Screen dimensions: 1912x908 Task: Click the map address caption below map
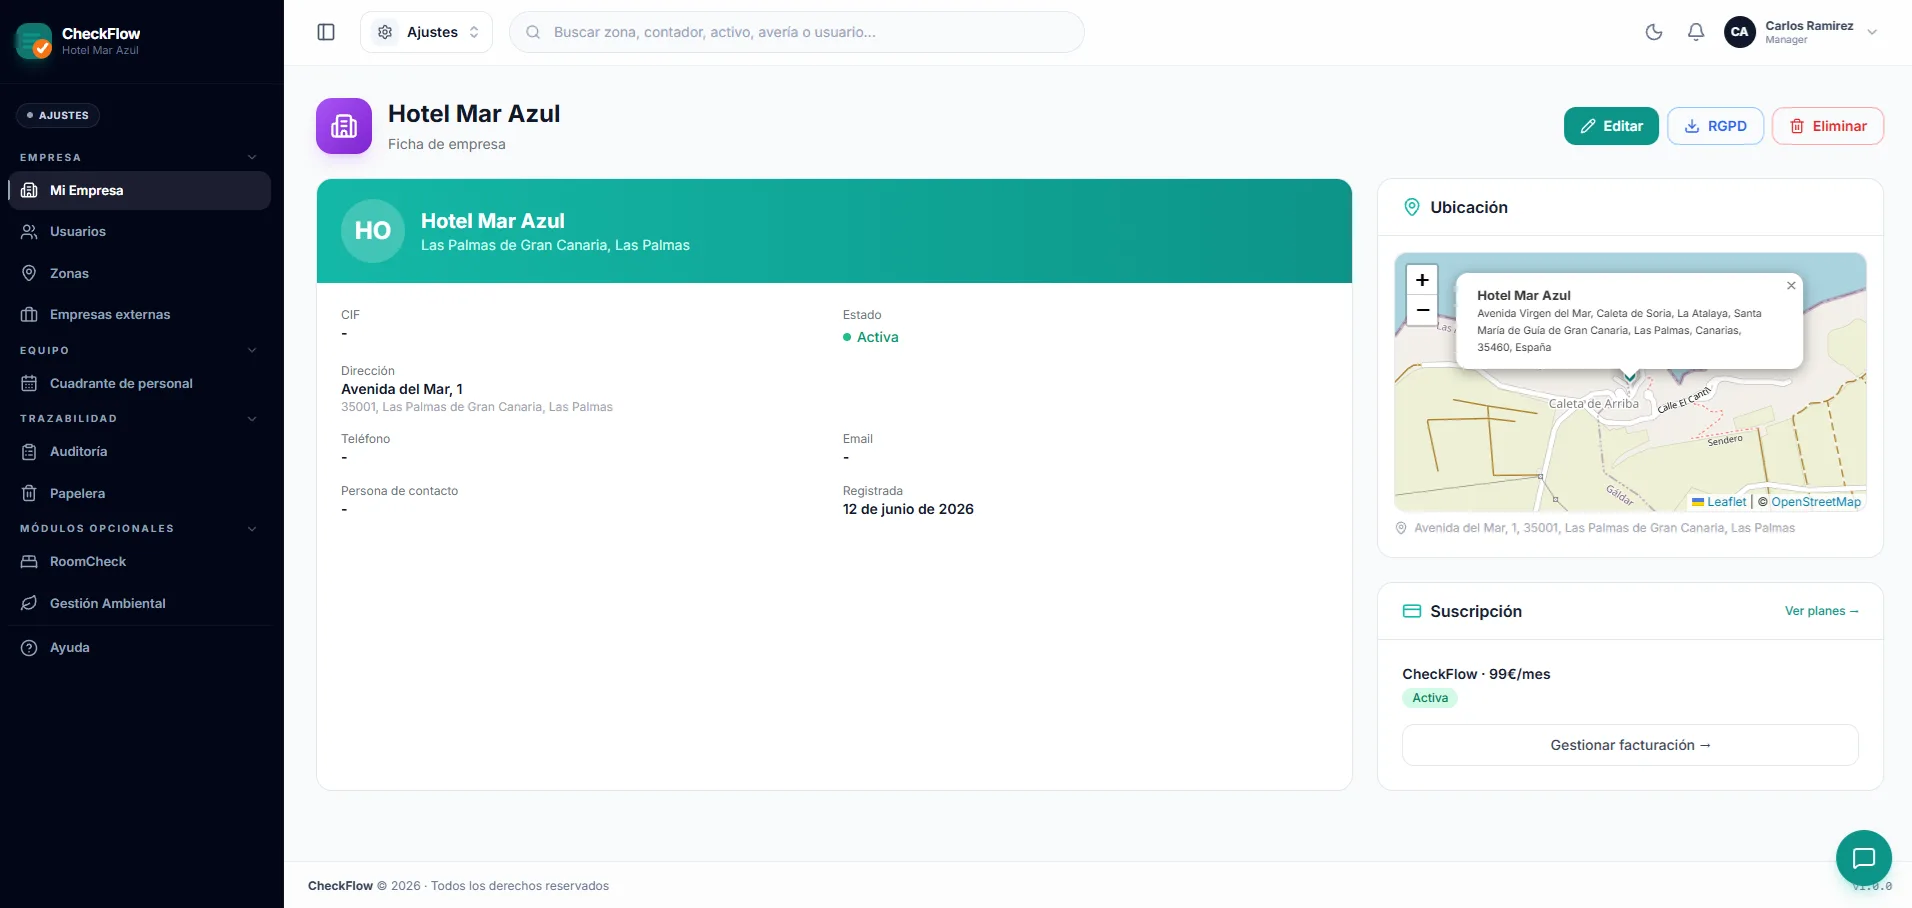point(1604,528)
